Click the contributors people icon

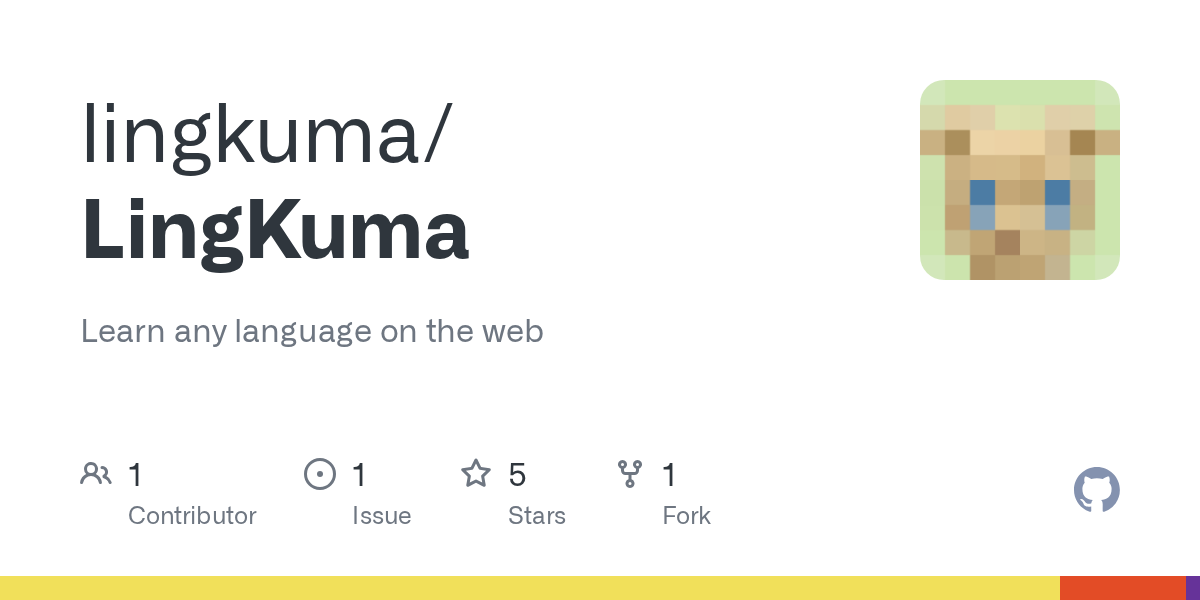96,473
